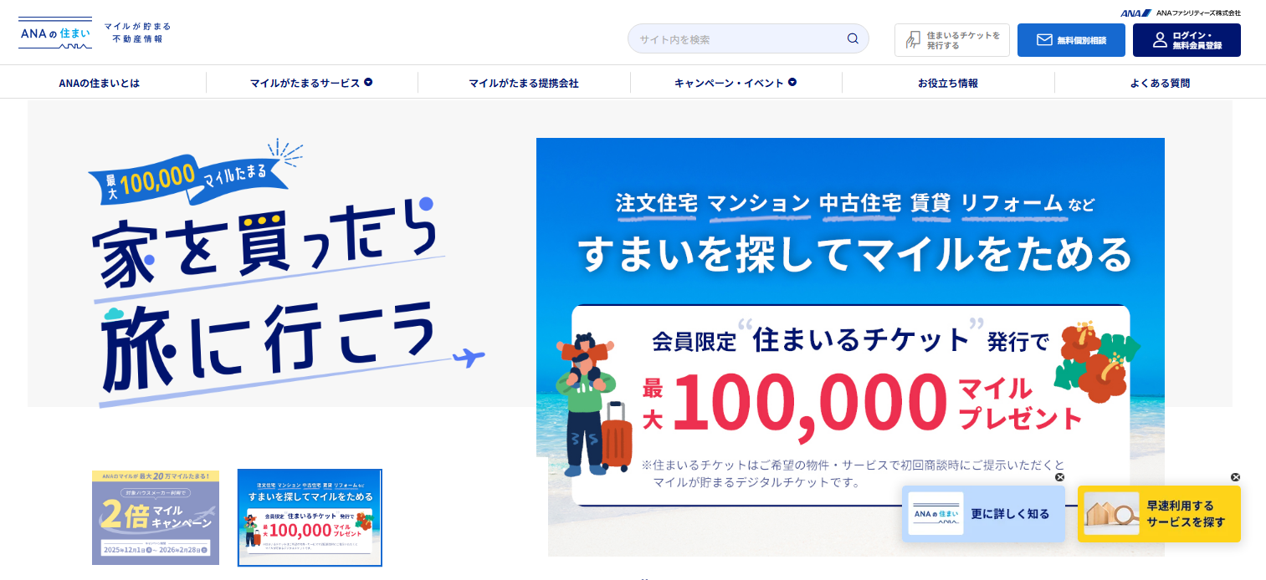Click the envelope icon for 無料個別相談
The image size is (1266, 580).
[x=1044, y=40]
